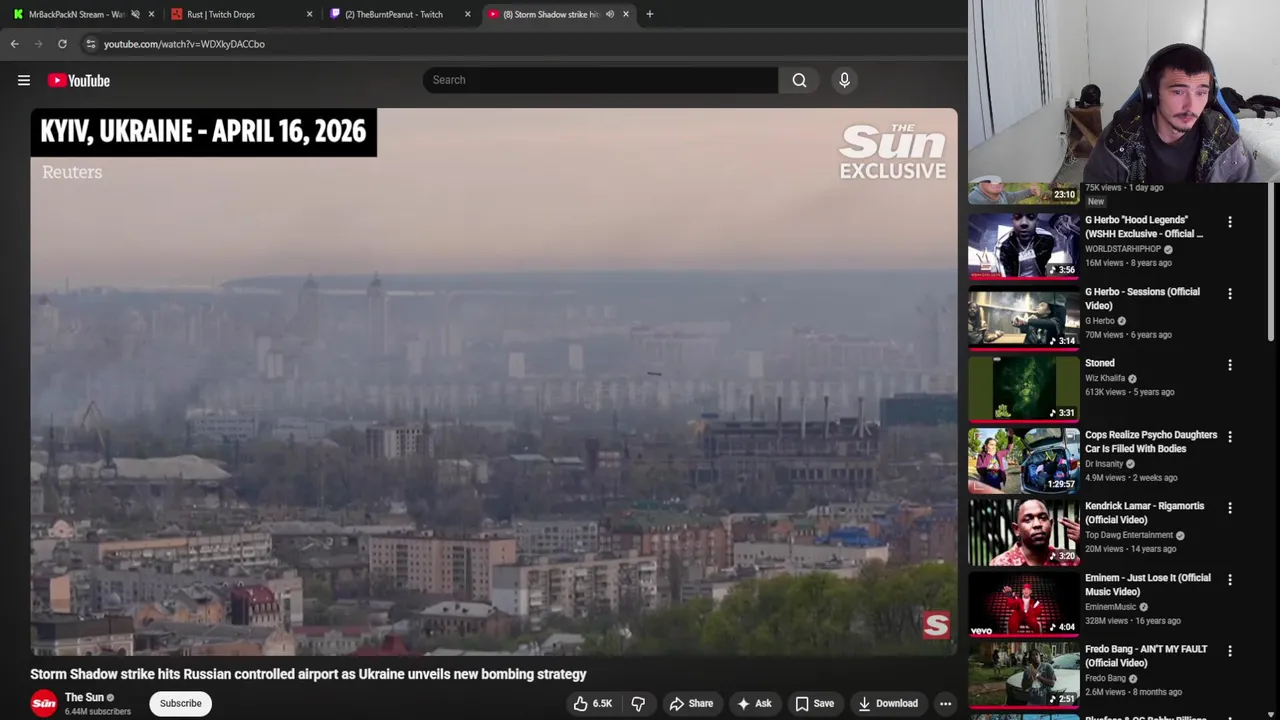Click Dr Insanity channel name
This screenshot has height=720, width=1280.
1104,464
